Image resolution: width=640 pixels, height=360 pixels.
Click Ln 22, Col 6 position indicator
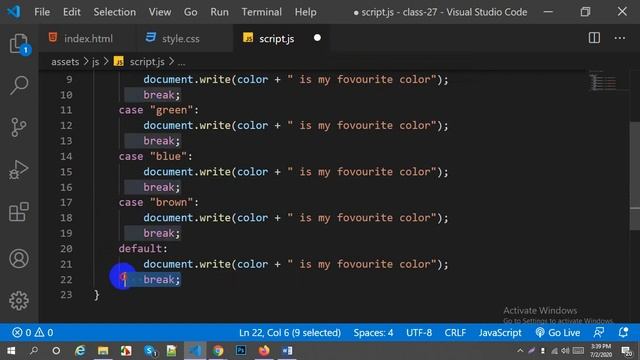pos(290,333)
